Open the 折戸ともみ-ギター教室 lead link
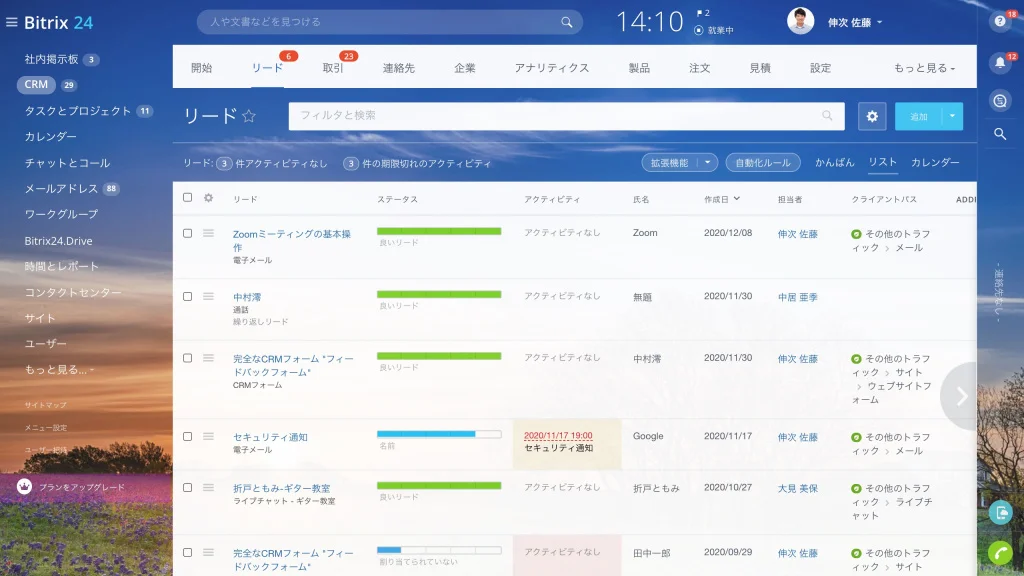 tap(281, 488)
